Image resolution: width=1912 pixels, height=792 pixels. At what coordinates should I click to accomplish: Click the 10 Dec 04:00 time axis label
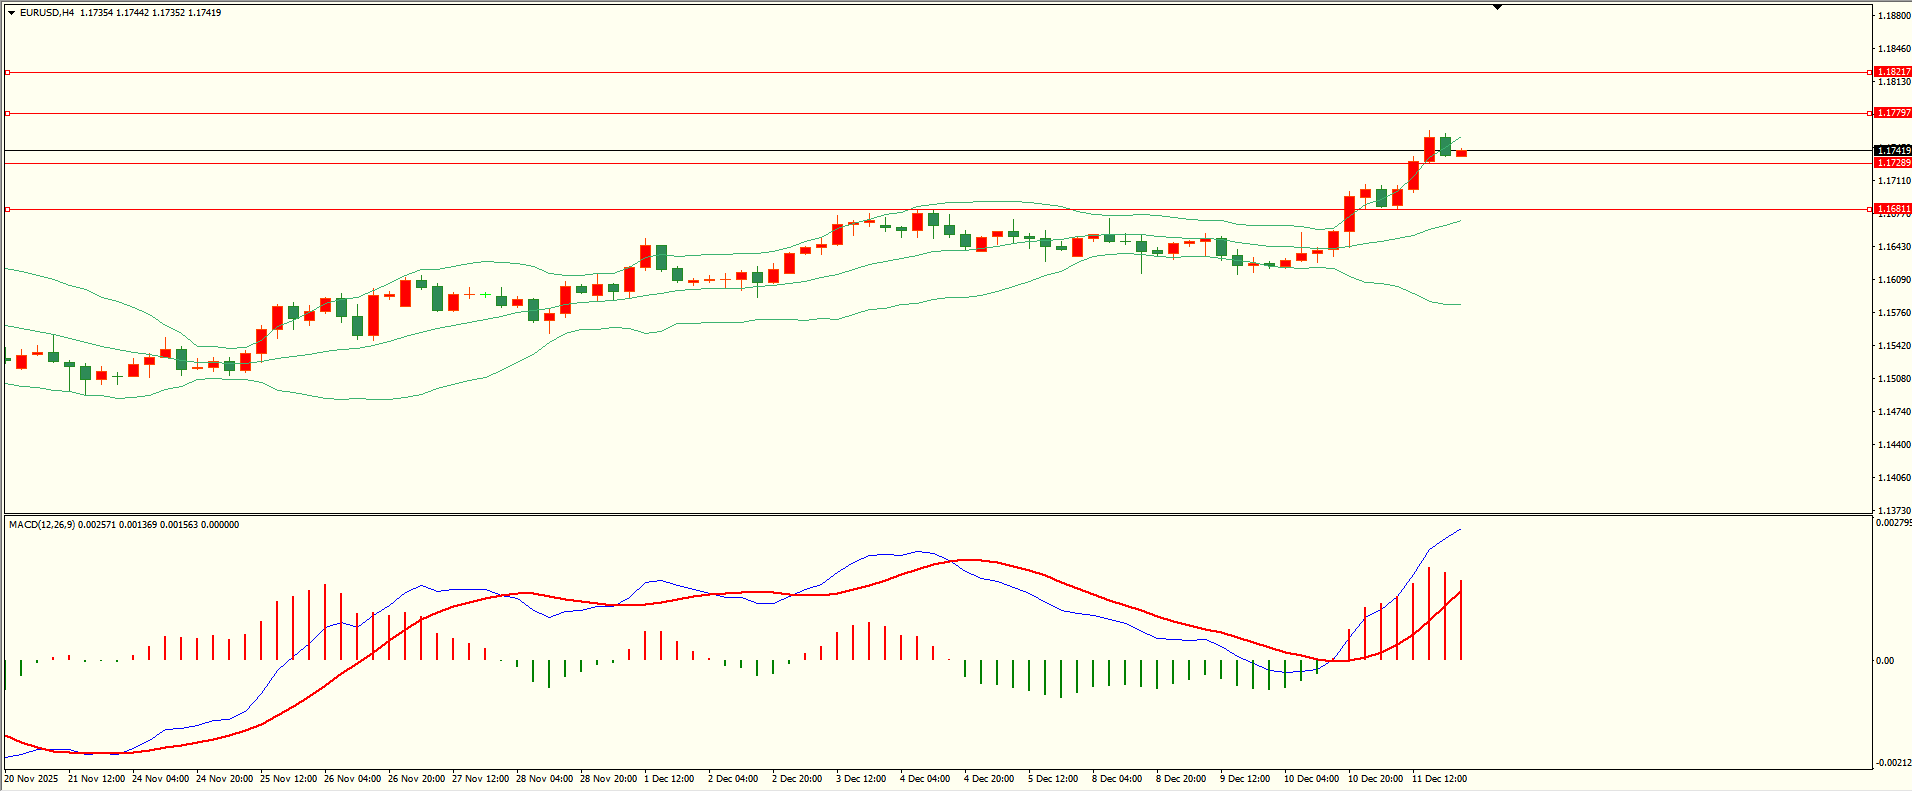(x=1310, y=779)
